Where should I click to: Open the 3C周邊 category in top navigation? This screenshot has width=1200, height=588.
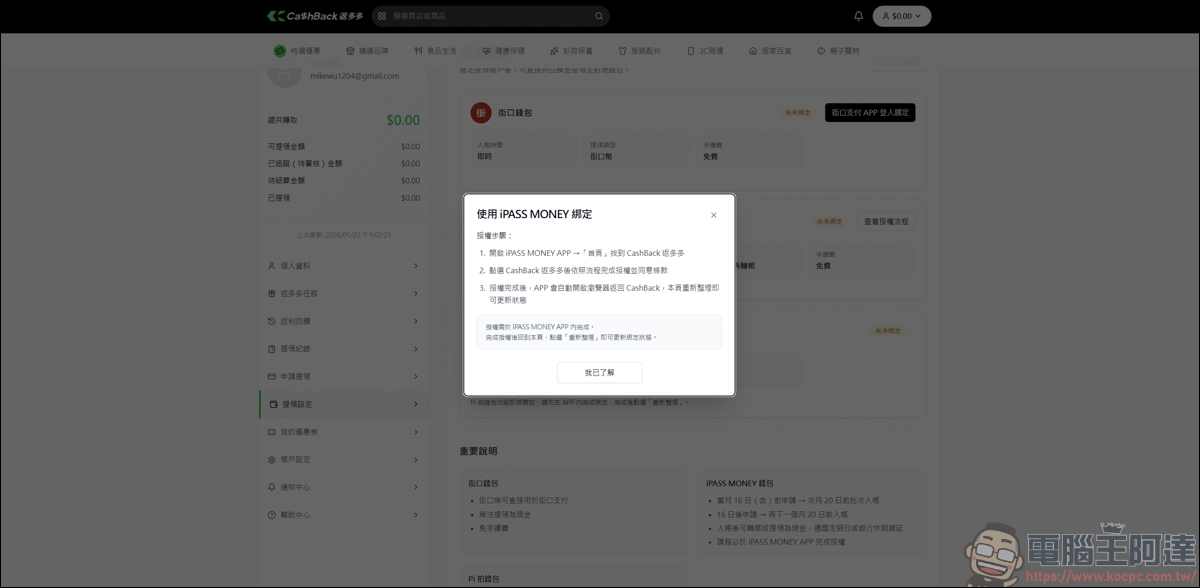pyautogui.click(x=706, y=50)
